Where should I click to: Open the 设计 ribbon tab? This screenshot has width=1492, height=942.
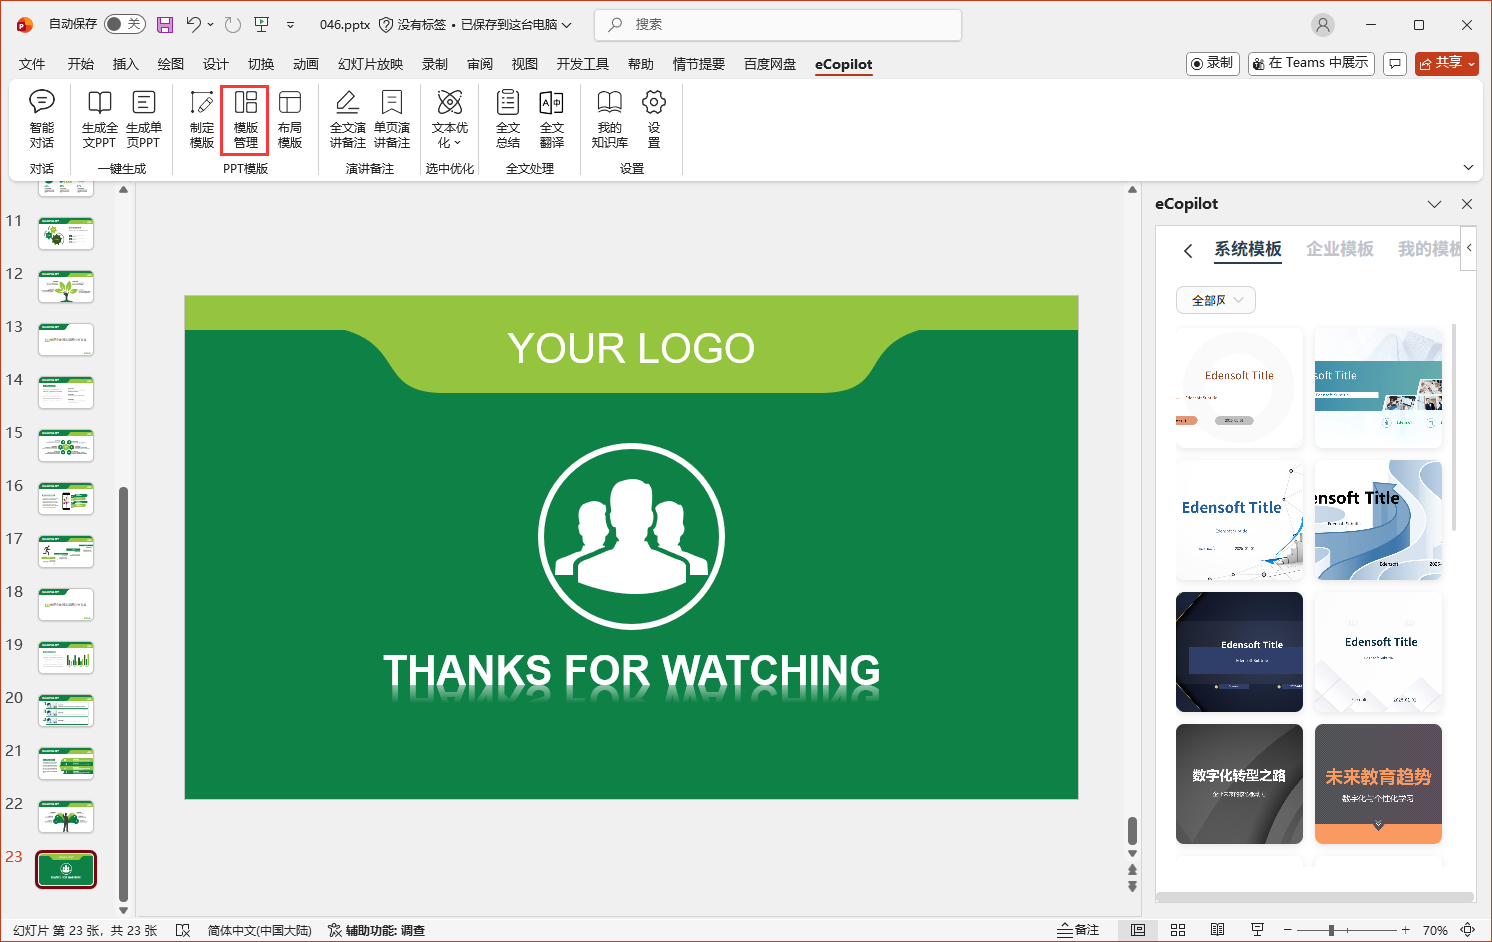pos(216,64)
